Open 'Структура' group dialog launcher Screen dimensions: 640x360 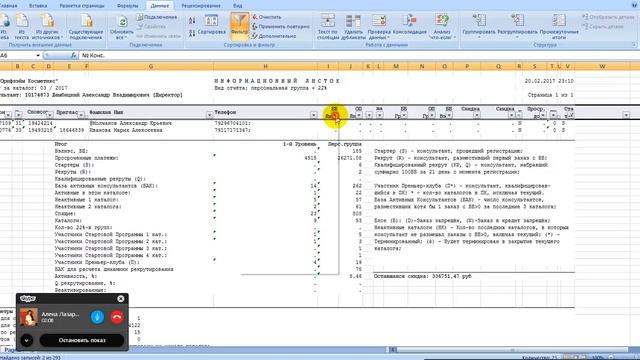[x=634, y=44]
